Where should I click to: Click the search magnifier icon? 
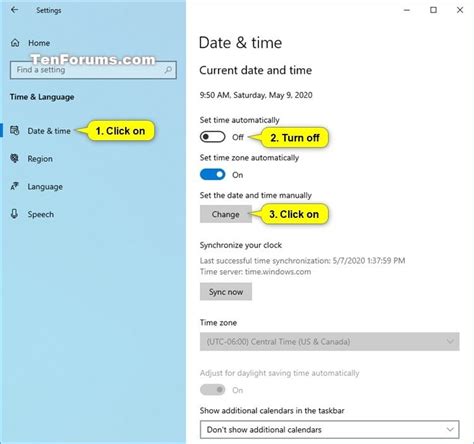click(168, 70)
